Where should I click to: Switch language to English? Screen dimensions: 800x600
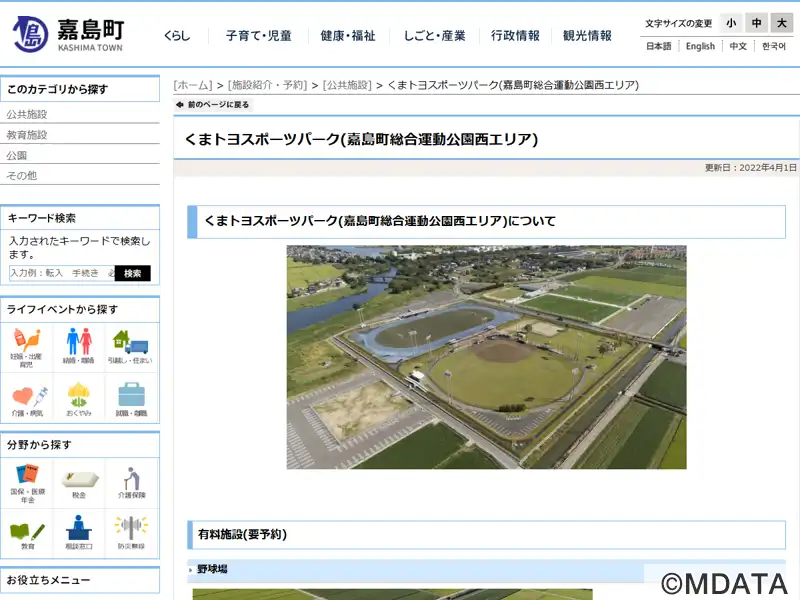(700, 46)
